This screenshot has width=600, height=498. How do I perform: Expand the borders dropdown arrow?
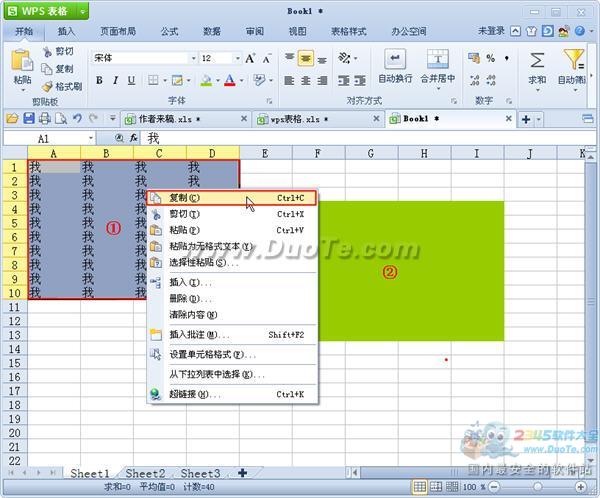[165, 81]
